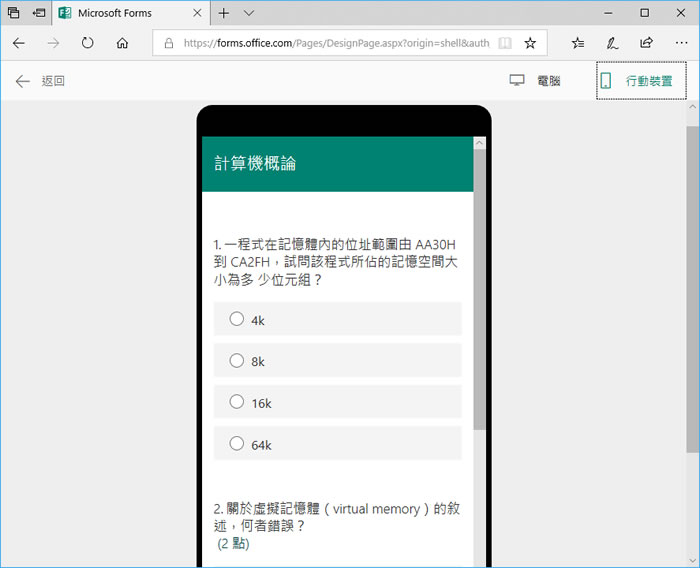Click the page scroll down arrow
This screenshot has width=700, height=568.
[x=692, y=560]
